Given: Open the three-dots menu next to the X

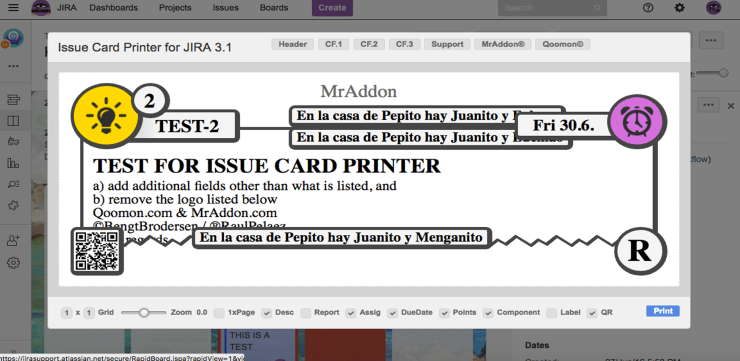Looking at the screenshot, I should click(x=708, y=105).
